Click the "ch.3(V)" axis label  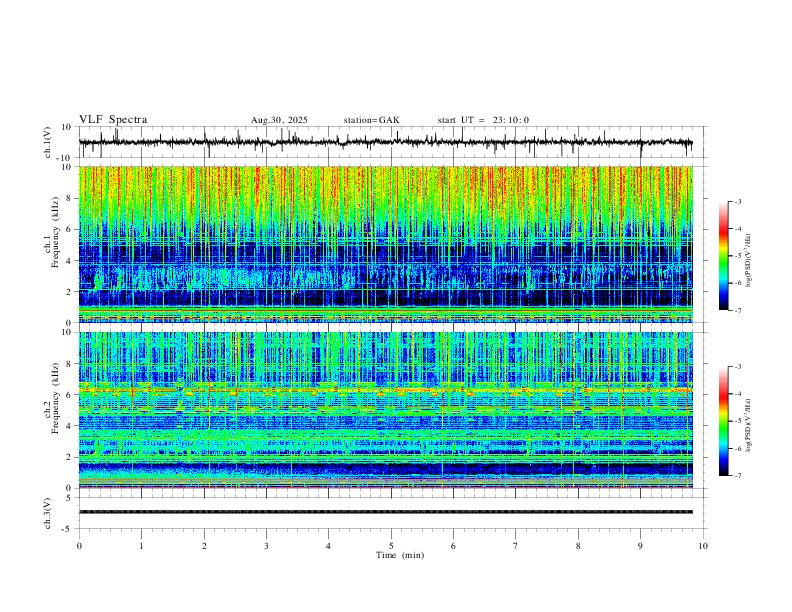pos(47,513)
